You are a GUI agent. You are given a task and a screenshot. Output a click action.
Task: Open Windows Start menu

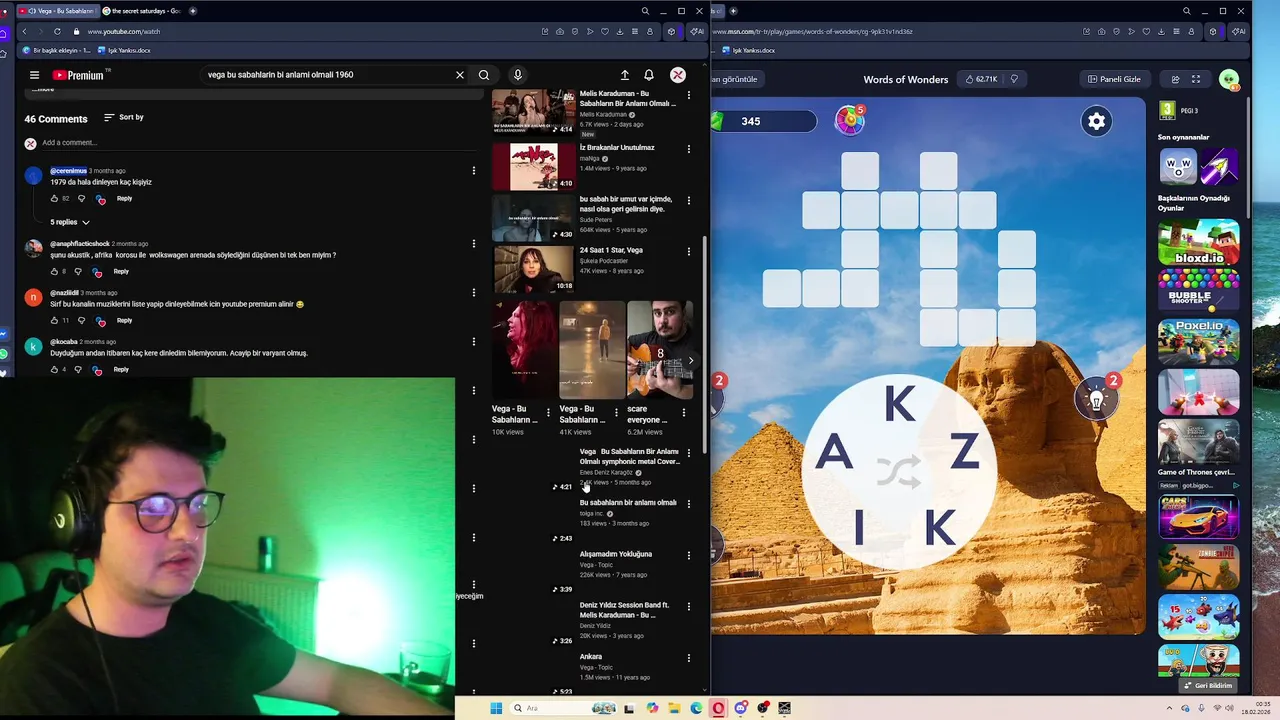496,708
